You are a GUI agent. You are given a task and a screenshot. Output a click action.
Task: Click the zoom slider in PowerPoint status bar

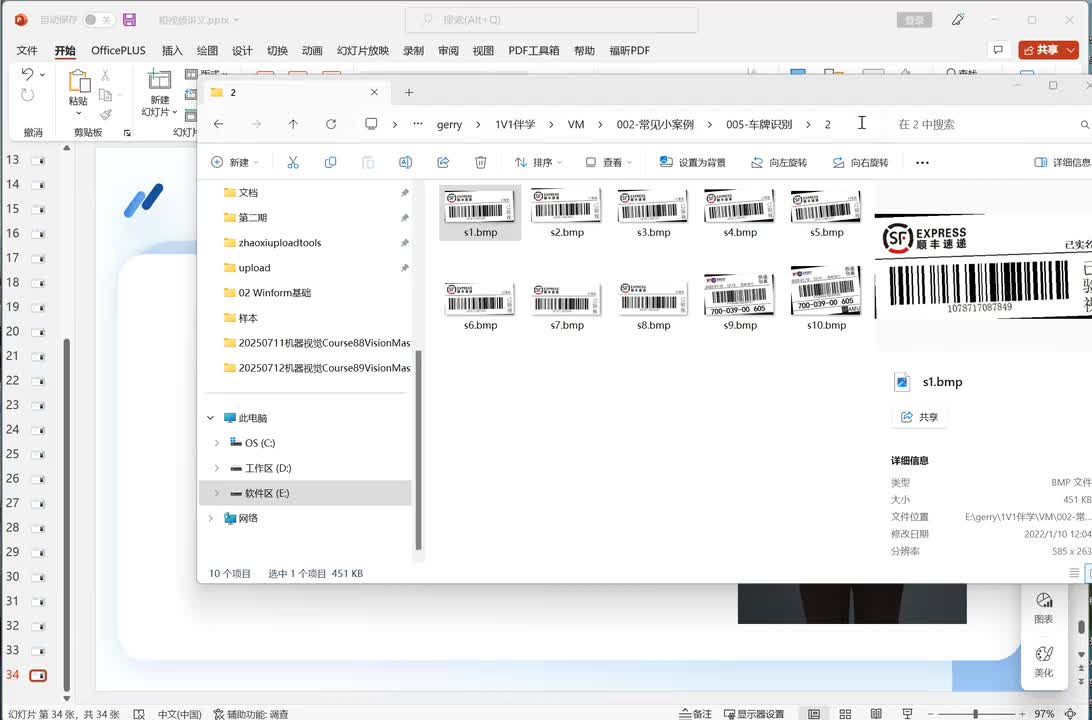[975, 714]
